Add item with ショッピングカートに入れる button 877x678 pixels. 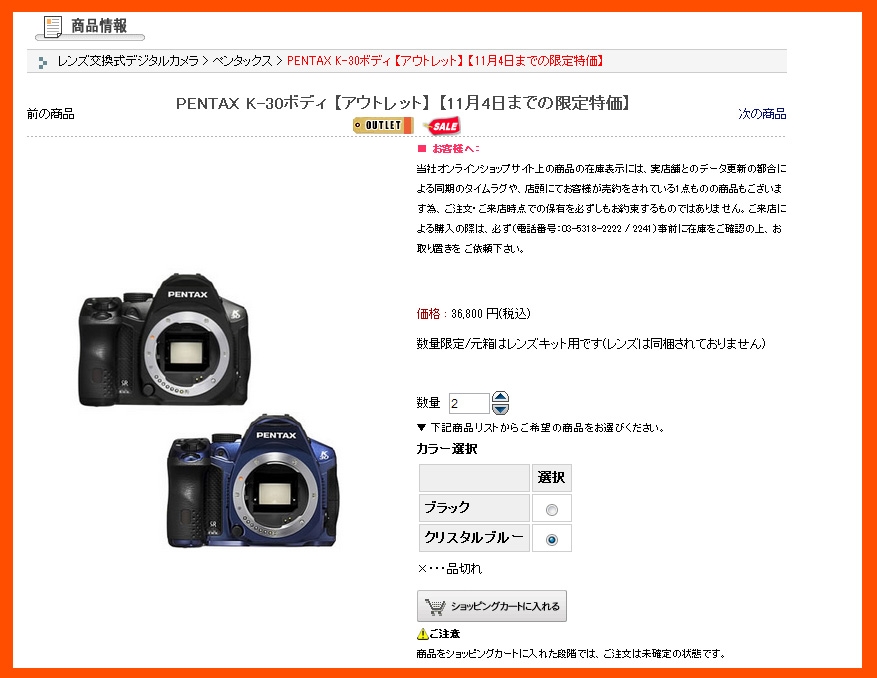pos(492,606)
